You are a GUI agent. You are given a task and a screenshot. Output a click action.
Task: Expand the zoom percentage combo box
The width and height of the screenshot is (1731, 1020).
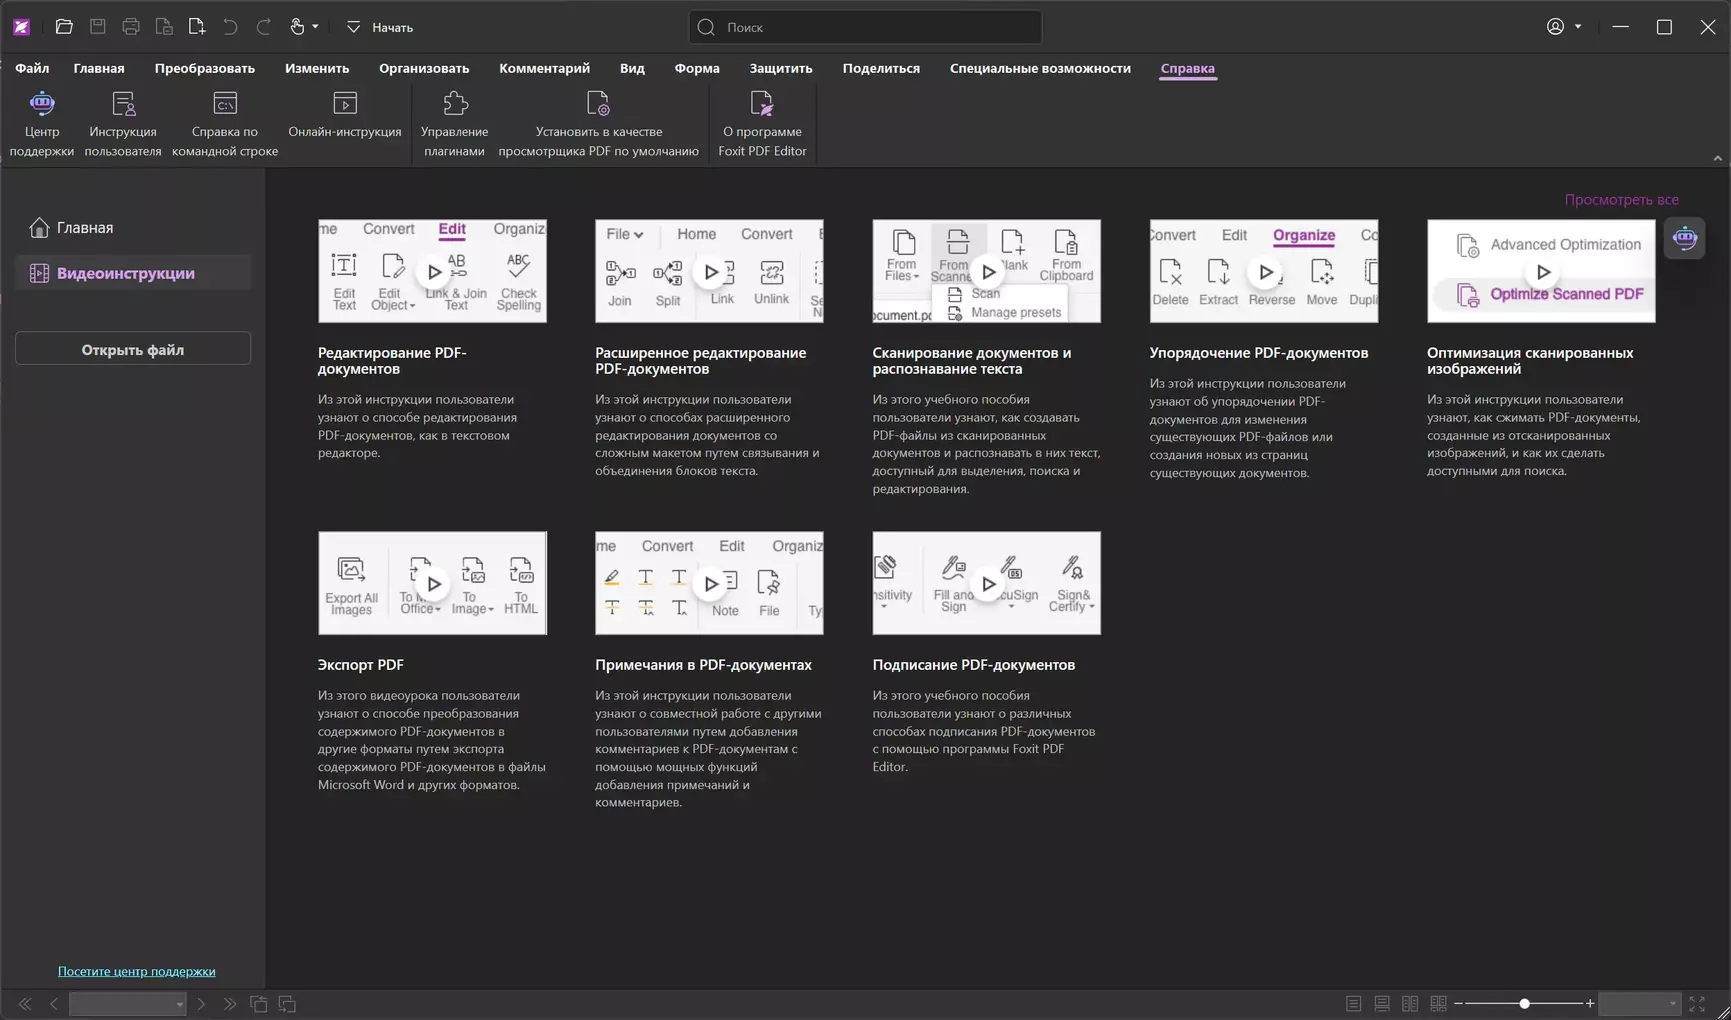pyautogui.click(x=1671, y=1003)
